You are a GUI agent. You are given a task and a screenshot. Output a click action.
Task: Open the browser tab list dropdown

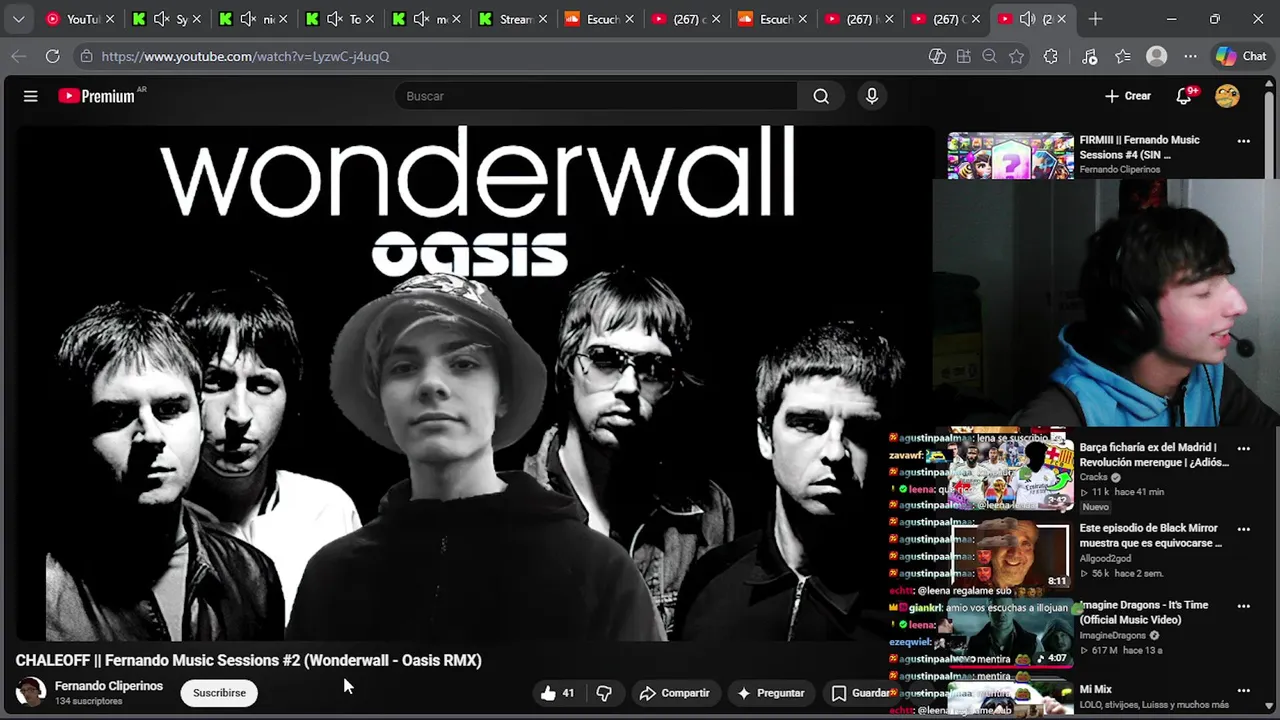(x=18, y=19)
